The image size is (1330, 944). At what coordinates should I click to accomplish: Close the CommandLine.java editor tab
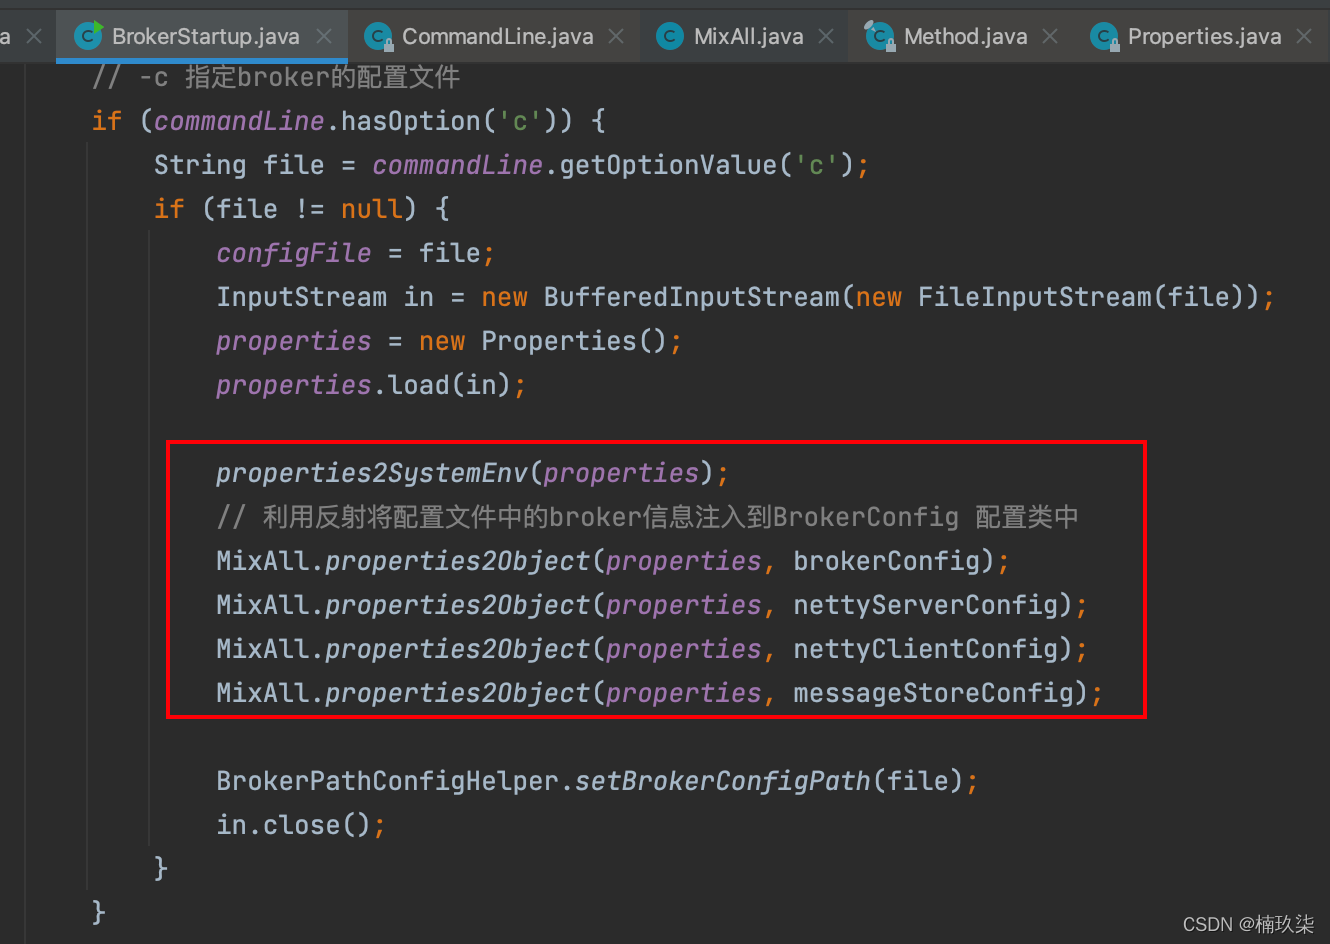click(616, 37)
